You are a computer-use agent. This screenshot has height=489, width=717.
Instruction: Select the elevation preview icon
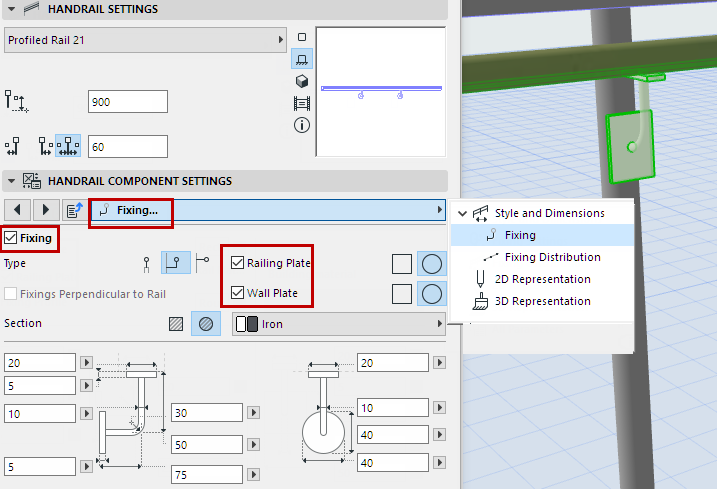tap(302, 59)
